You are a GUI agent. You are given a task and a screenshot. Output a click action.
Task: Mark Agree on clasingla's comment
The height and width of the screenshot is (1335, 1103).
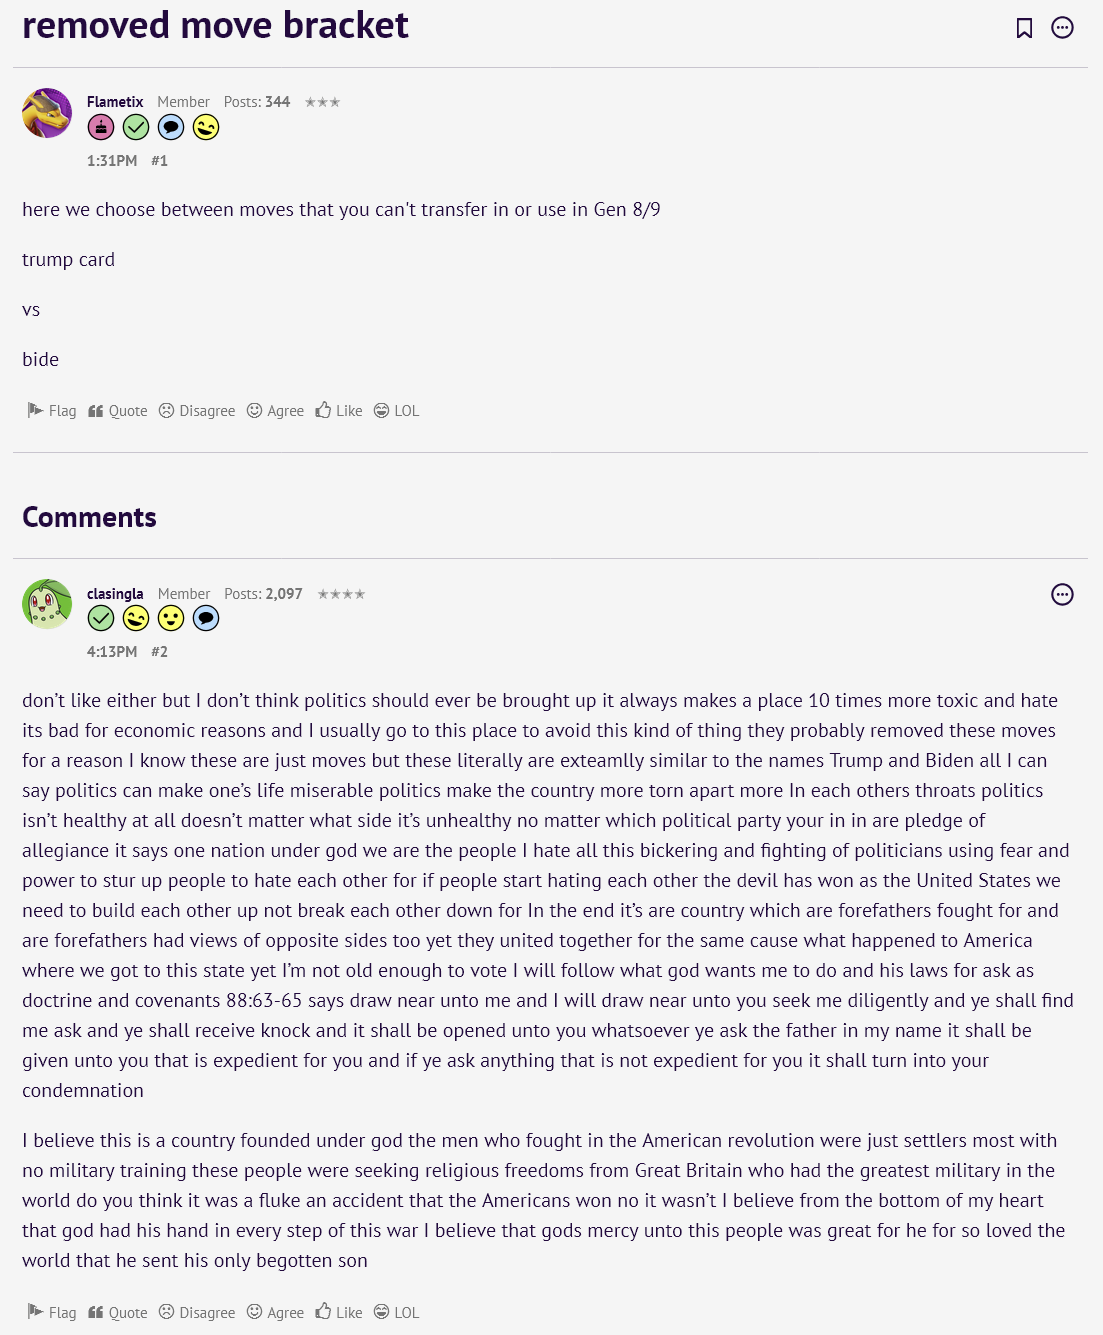coord(276,1313)
